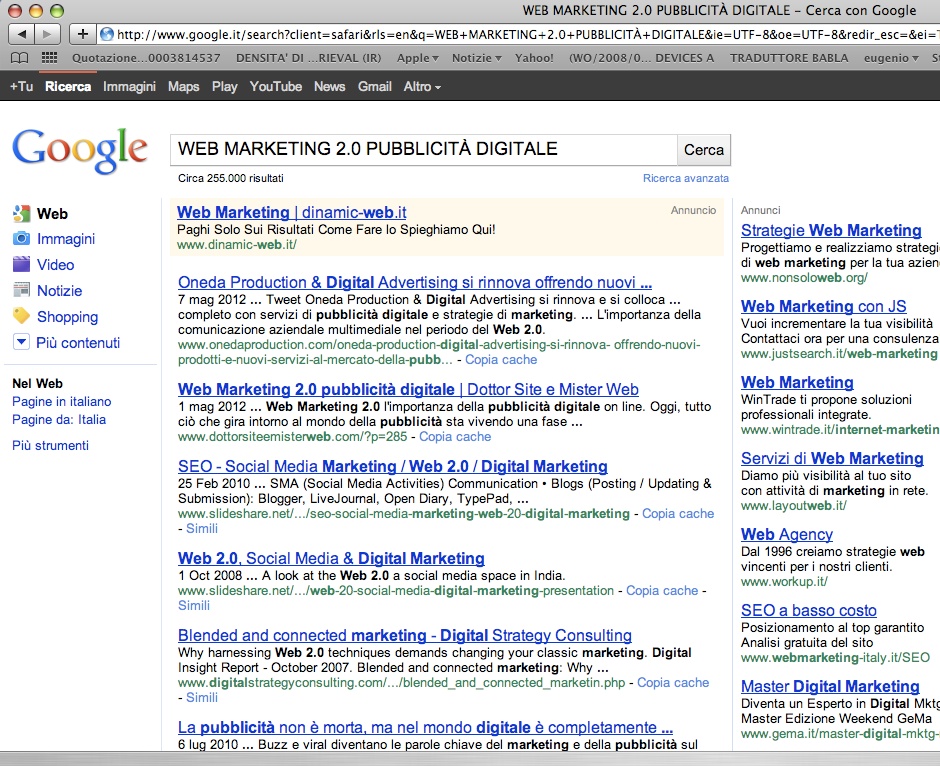Select Ricerca in the Google bar
The image size is (940, 766).
tap(68, 87)
